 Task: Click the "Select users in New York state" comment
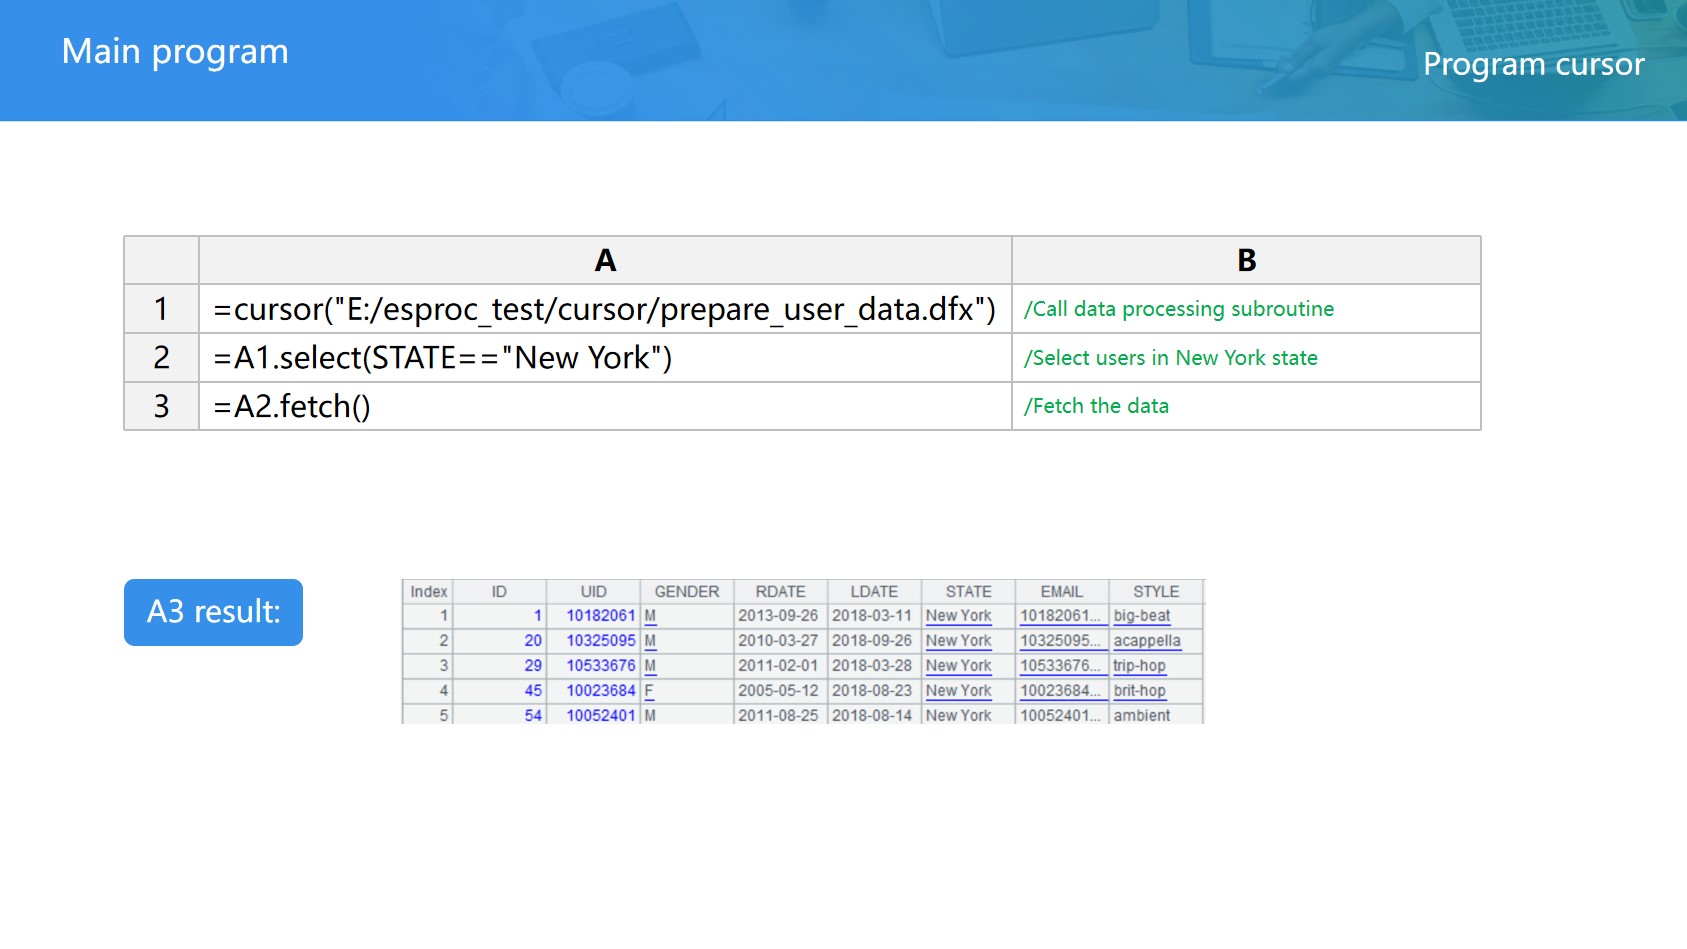1170,358
